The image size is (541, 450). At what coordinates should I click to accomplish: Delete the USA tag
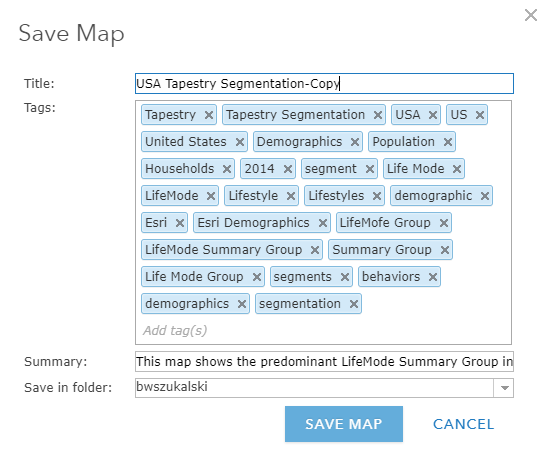(433, 115)
